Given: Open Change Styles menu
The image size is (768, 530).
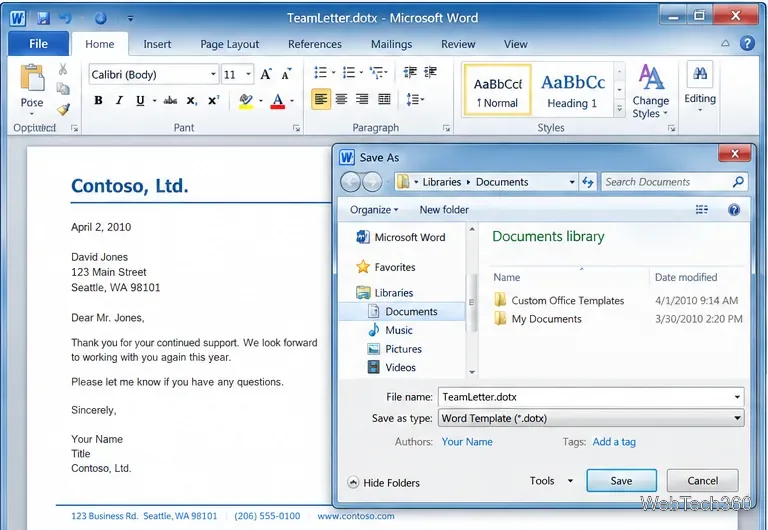Looking at the screenshot, I should pyautogui.click(x=650, y=92).
